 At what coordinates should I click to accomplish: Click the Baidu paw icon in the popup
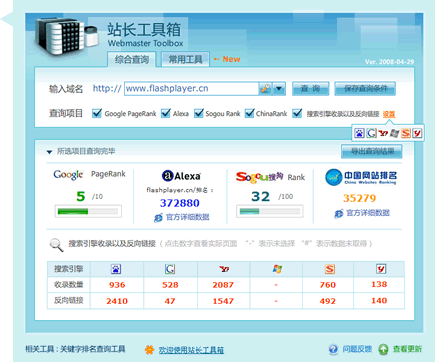coord(359,133)
